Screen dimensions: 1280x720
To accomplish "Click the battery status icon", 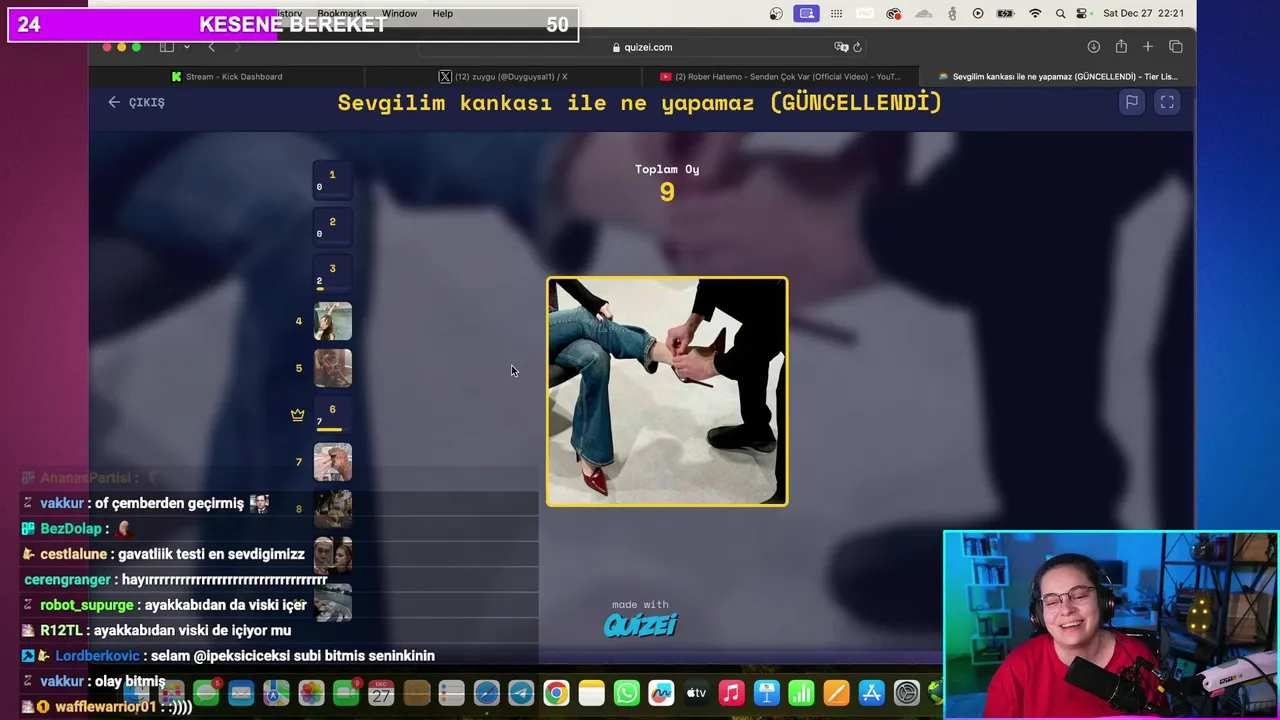I will (x=1006, y=14).
